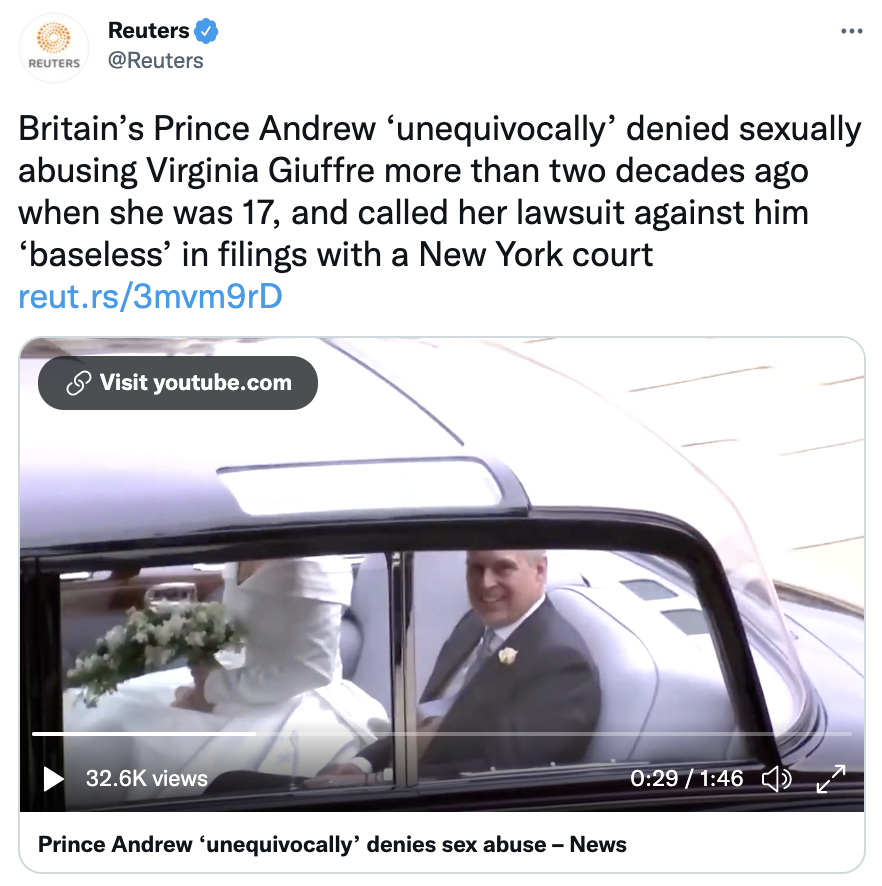This screenshot has height=886, width=882.
Task: Click the chain link icon in Visit pill
Action: pos(79,383)
